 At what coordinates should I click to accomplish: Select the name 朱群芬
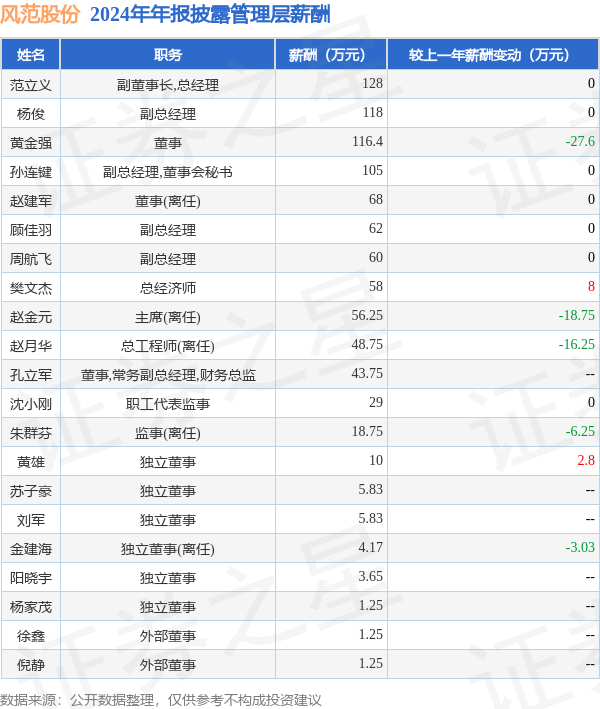[x=31, y=432]
